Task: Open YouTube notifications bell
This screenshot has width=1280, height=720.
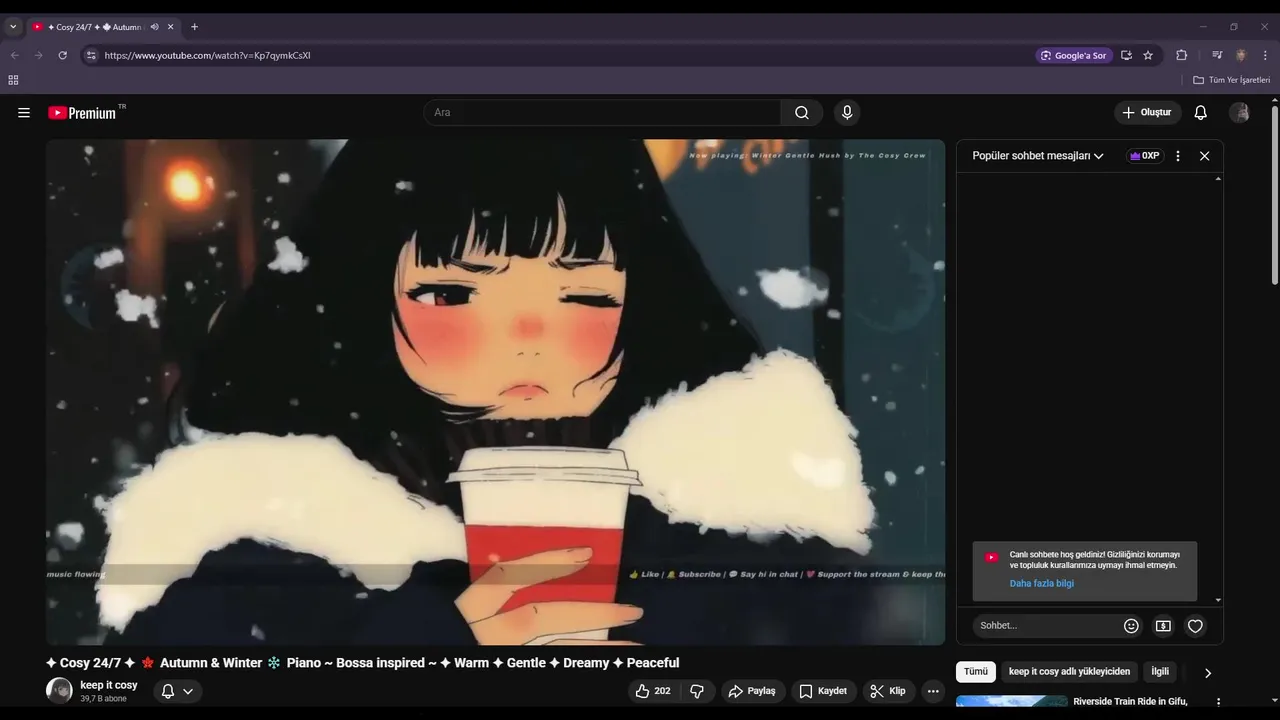Action: point(1201,113)
